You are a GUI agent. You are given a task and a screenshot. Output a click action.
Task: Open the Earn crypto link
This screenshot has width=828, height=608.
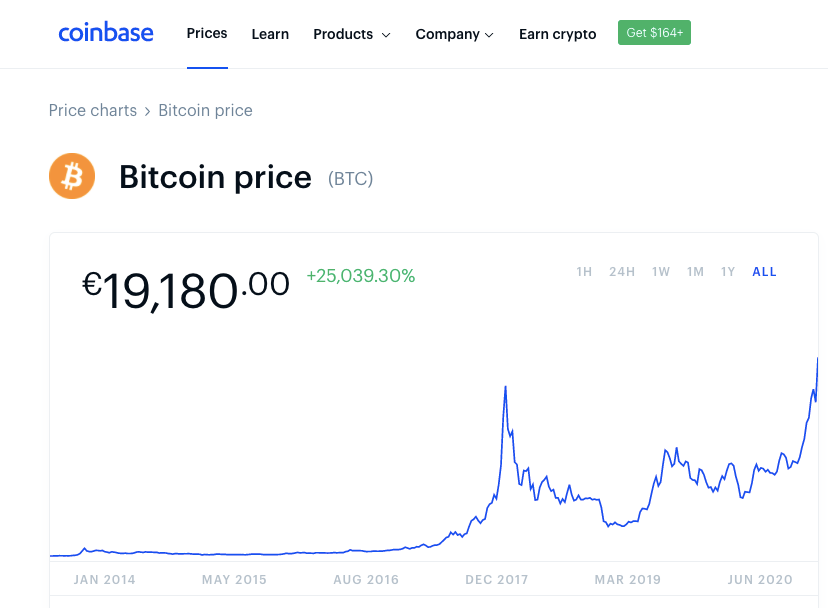558,34
